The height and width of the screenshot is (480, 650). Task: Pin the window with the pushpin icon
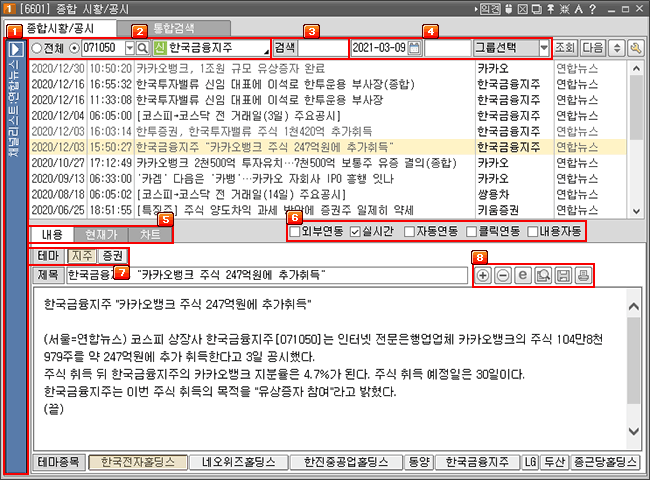coord(550,9)
